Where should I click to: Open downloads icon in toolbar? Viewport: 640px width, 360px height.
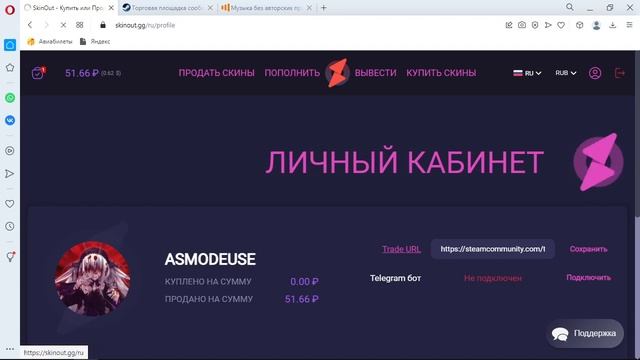[x=613, y=25]
